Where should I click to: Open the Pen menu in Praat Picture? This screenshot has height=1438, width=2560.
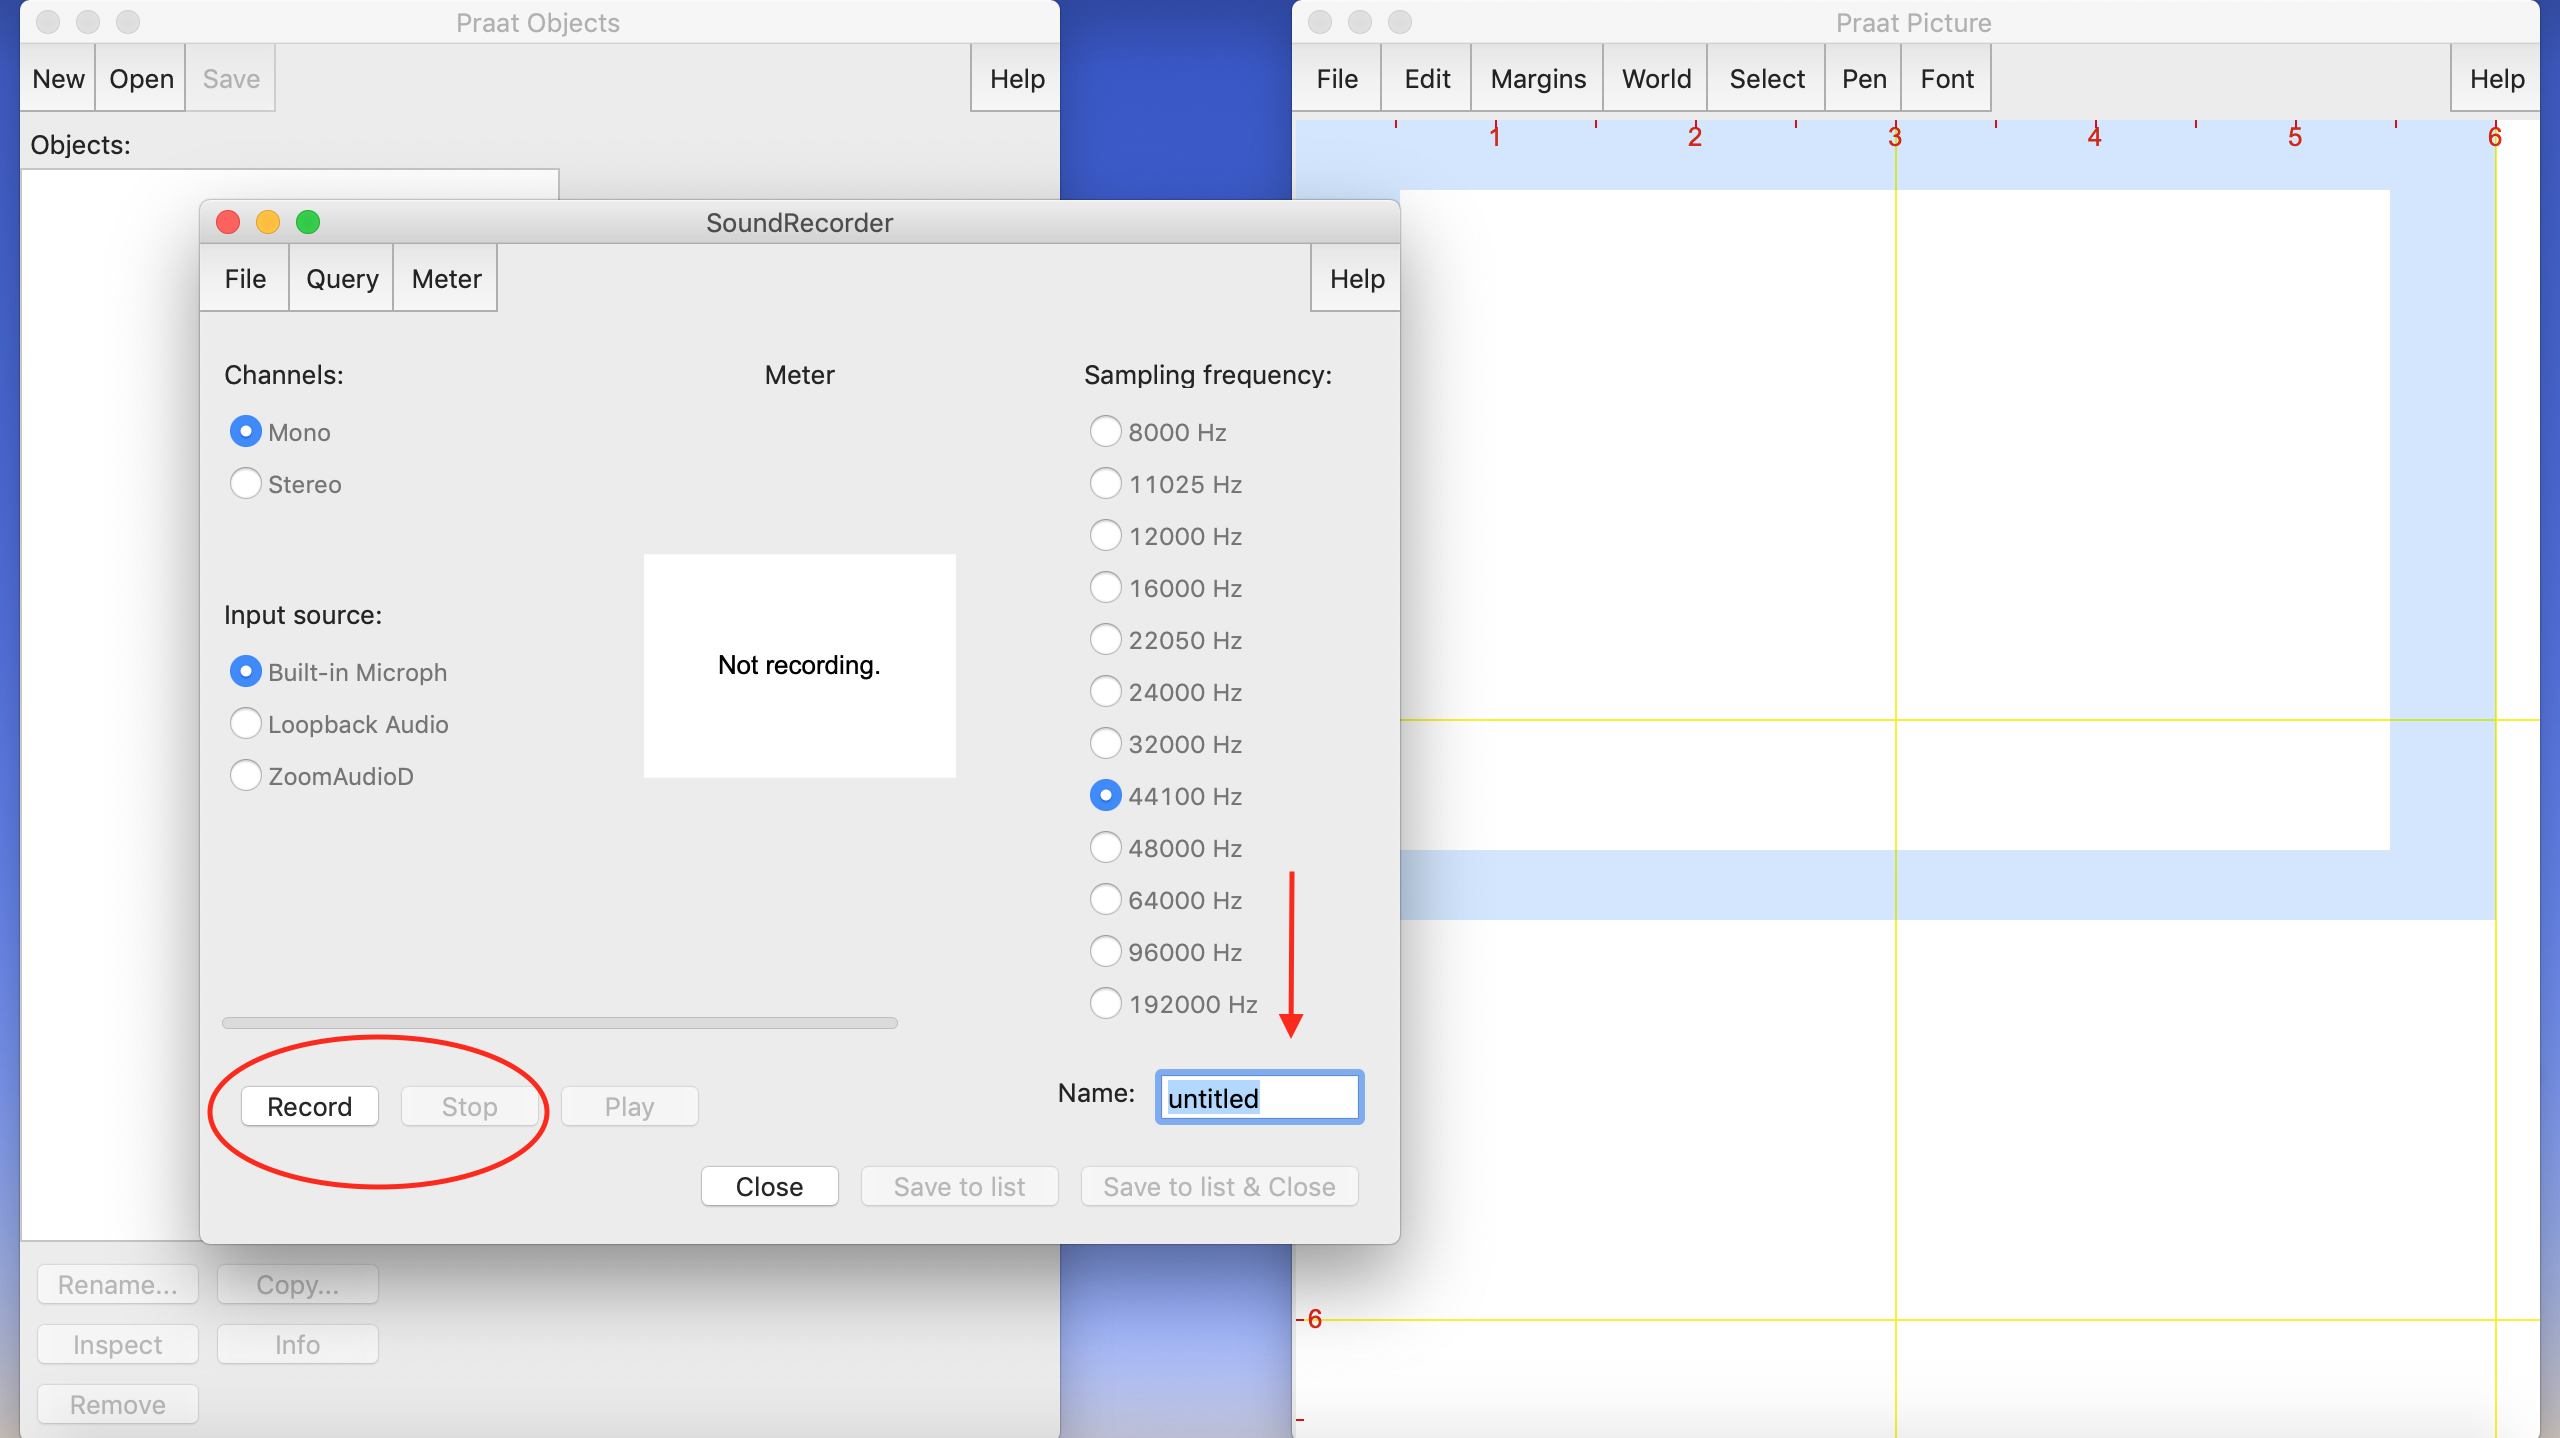point(1864,79)
